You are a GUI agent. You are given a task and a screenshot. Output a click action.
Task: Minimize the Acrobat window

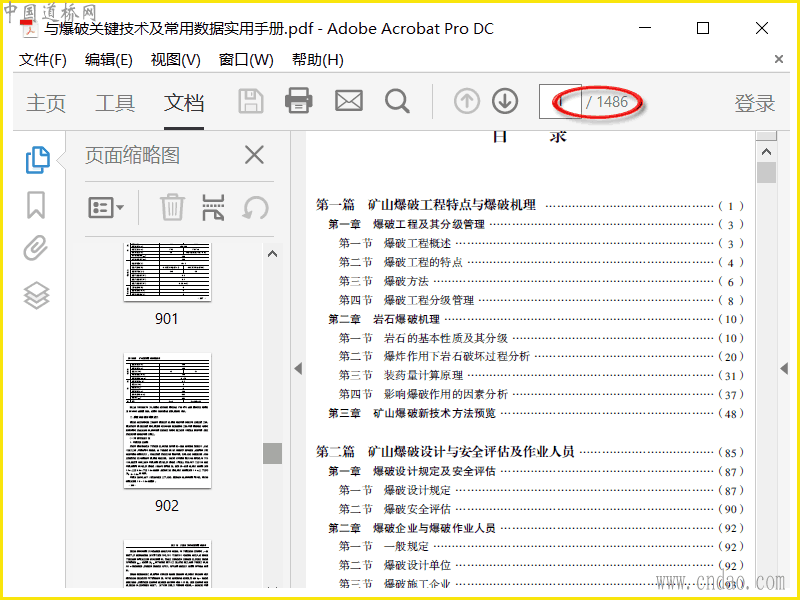tap(645, 28)
